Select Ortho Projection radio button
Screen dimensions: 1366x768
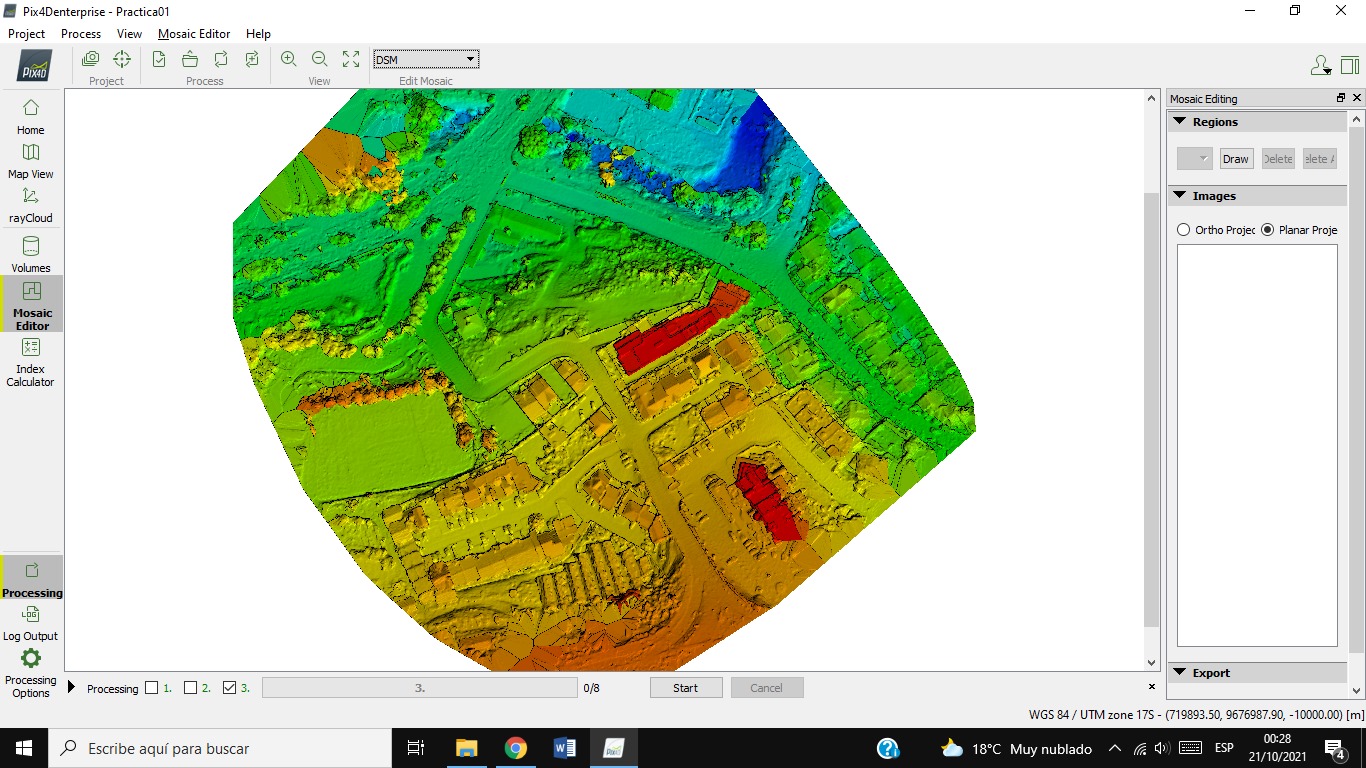1184,230
